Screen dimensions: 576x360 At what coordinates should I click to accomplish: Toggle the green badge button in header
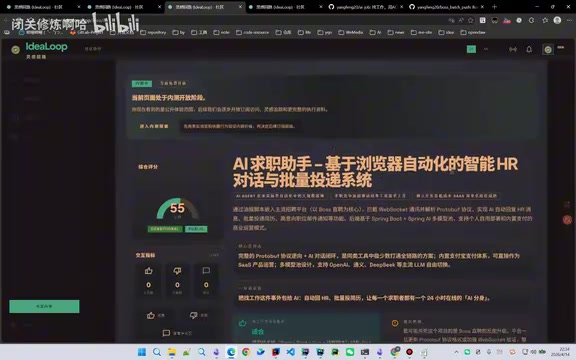point(471,49)
